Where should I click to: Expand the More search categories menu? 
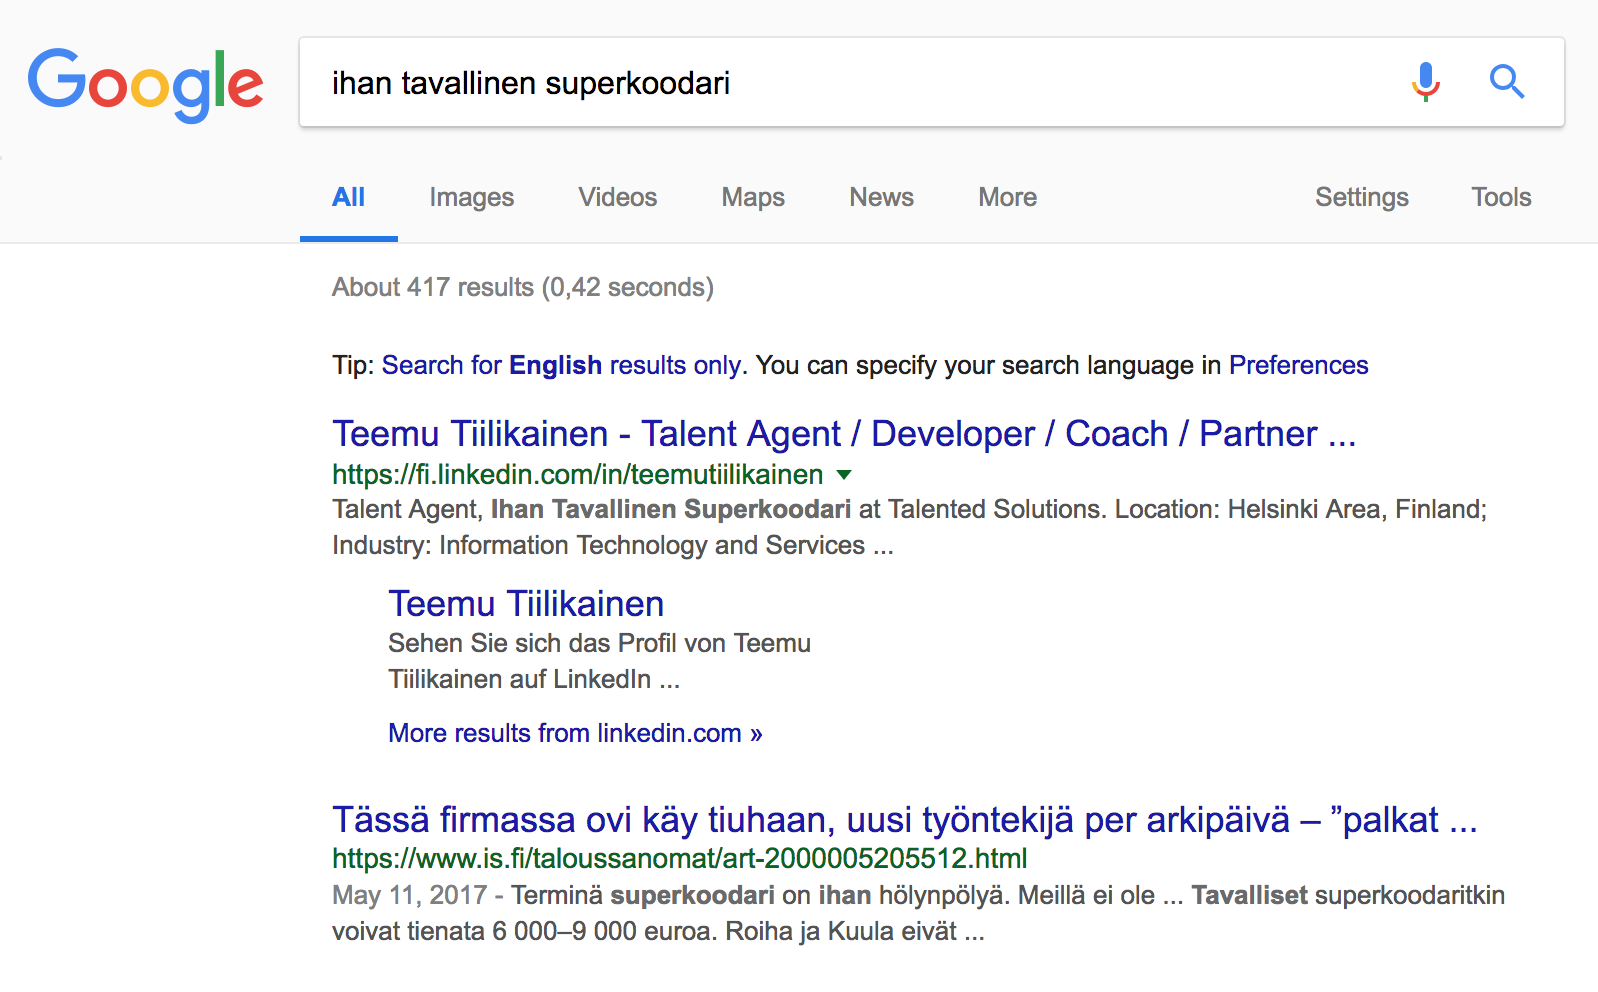(1008, 197)
